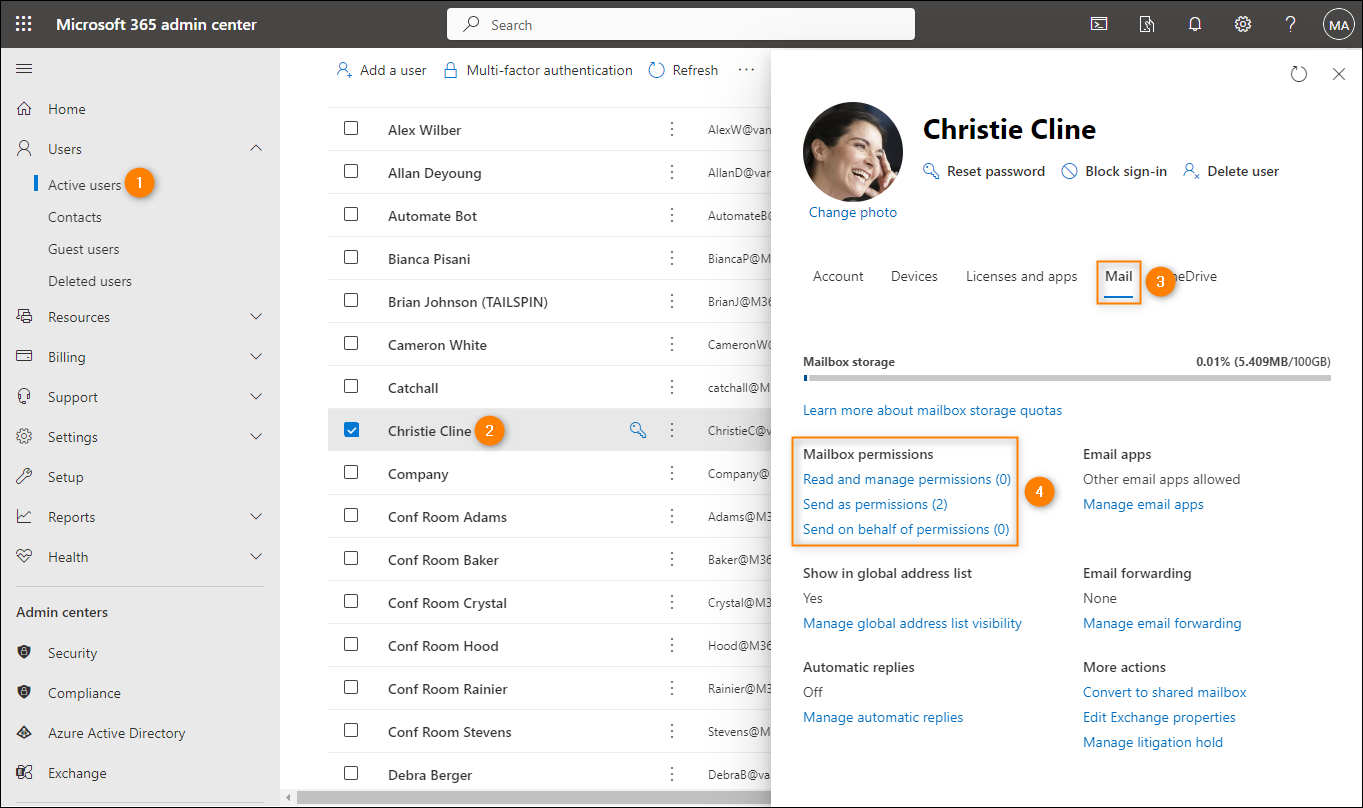This screenshot has height=808, width=1363.
Task: Select the Conf Room Stevens checkbox
Action: tap(351, 730)
